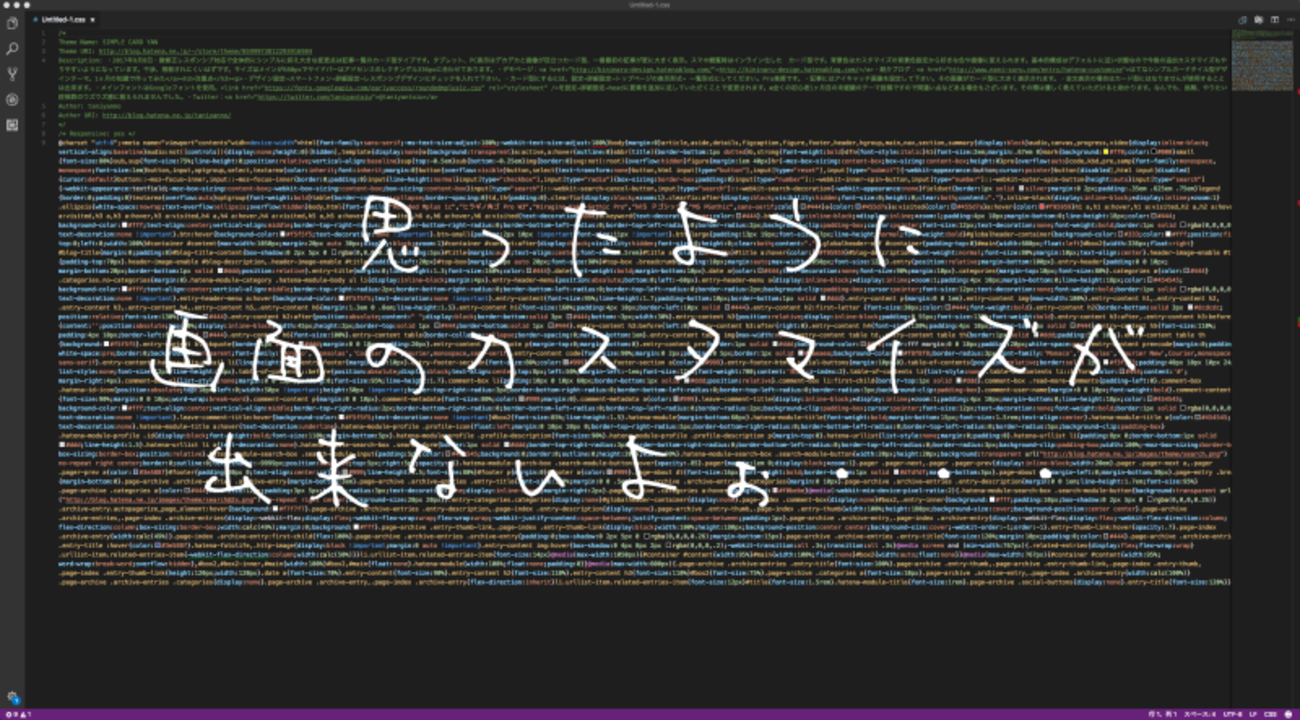This screenshot has height=720, width=1300.
Task: Change the CSS language mode
Action: pyautogui.click(x=1270, y=714)
